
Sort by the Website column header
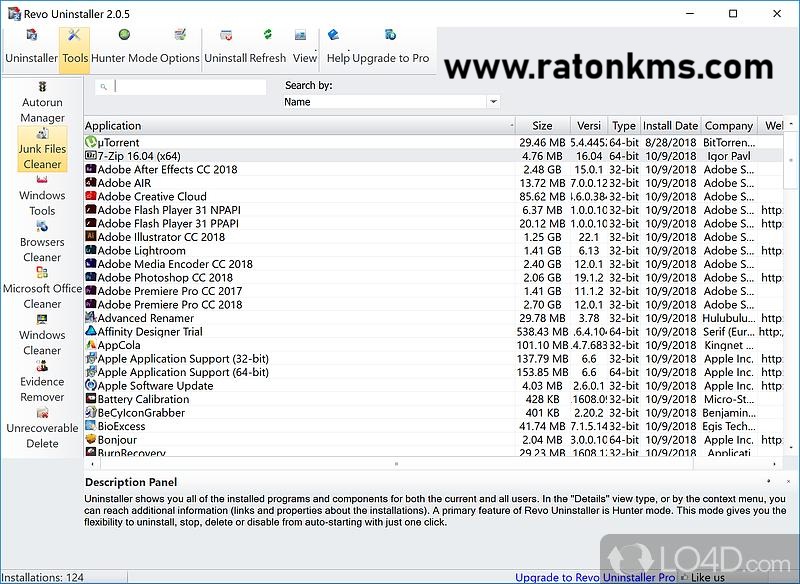tap(772, 125)
